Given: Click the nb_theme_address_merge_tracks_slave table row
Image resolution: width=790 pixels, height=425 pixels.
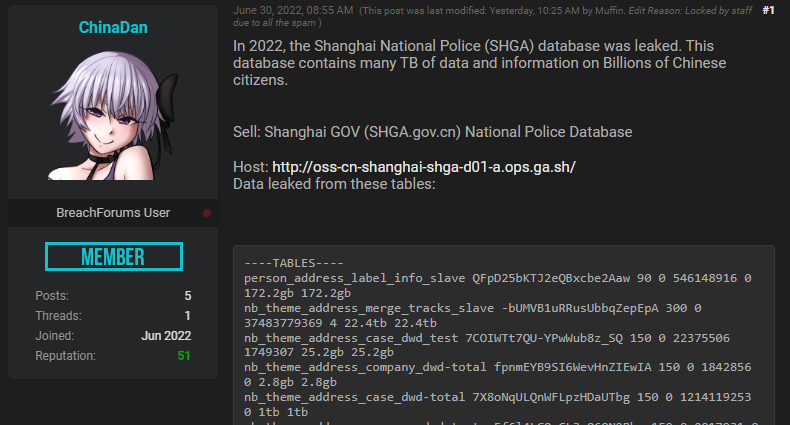Looking at the screenshot, I should point(473,315).
